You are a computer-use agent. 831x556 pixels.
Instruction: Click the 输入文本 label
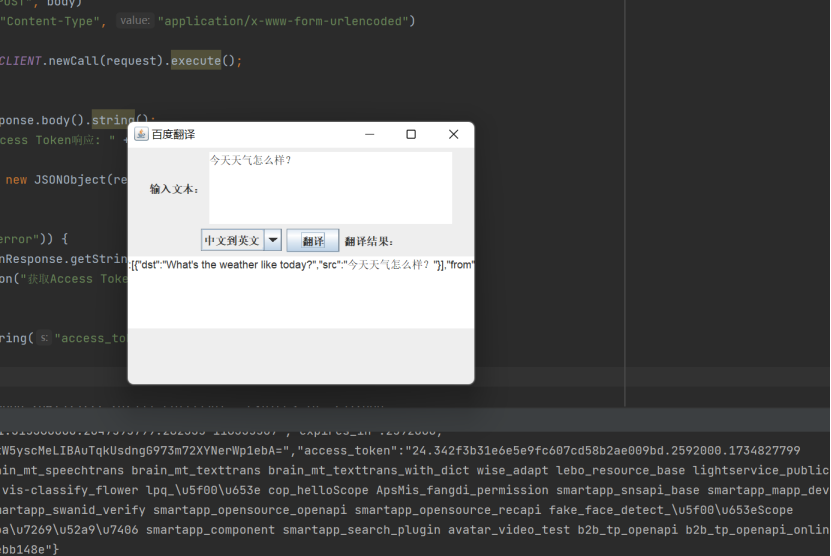(174, 189)
